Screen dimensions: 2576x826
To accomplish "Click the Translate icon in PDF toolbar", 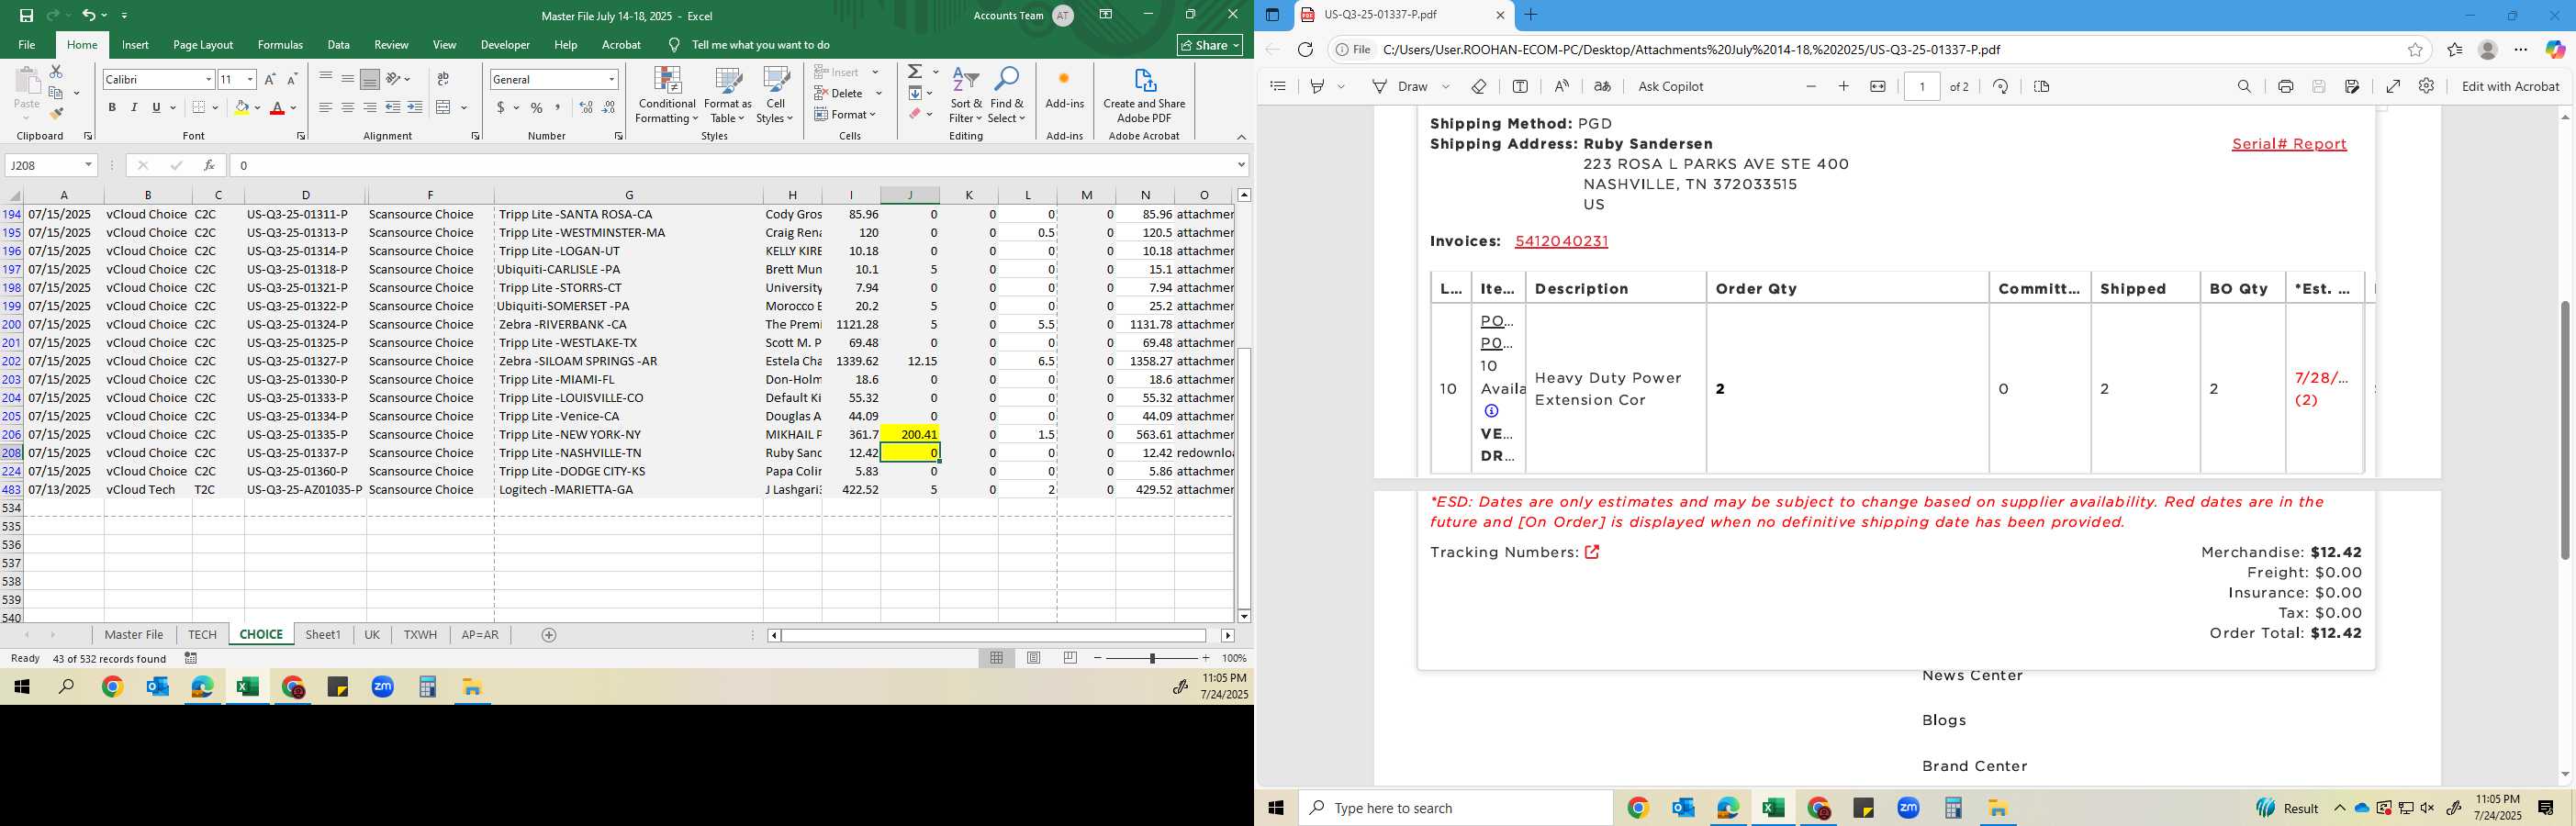I will (x=1602, y=86).
